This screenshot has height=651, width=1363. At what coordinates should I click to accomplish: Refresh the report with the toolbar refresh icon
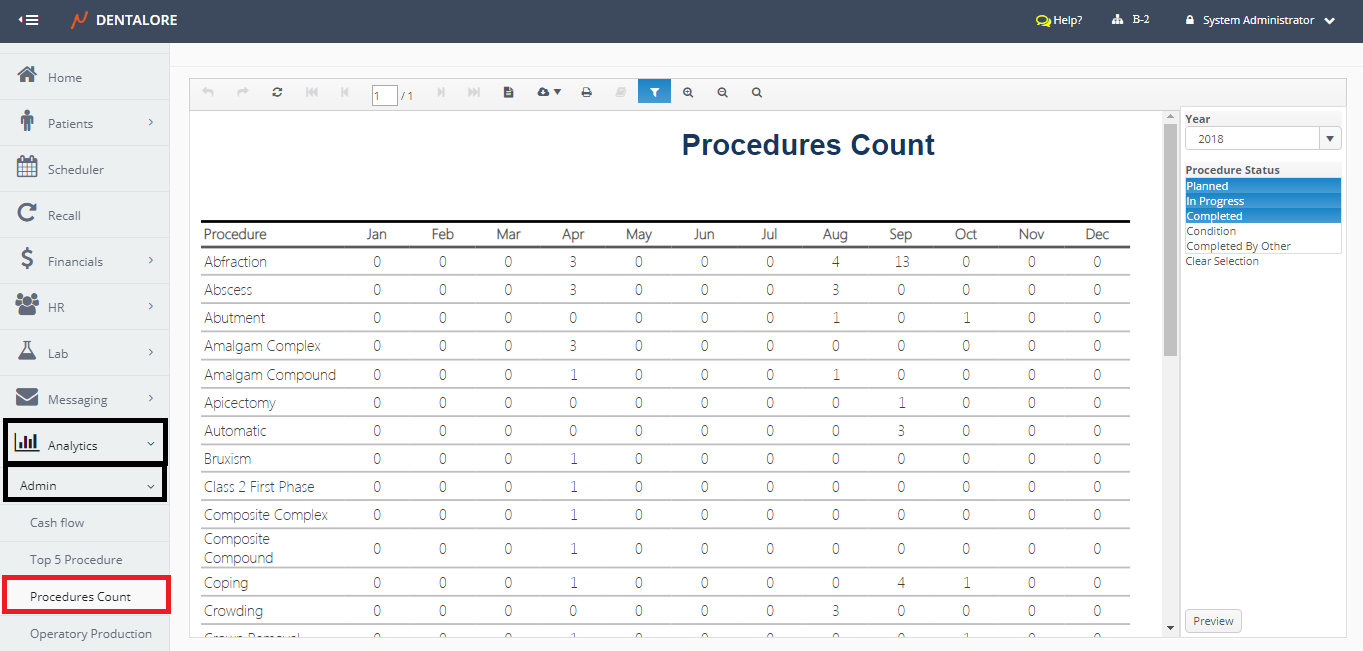(x=277, y=92)
